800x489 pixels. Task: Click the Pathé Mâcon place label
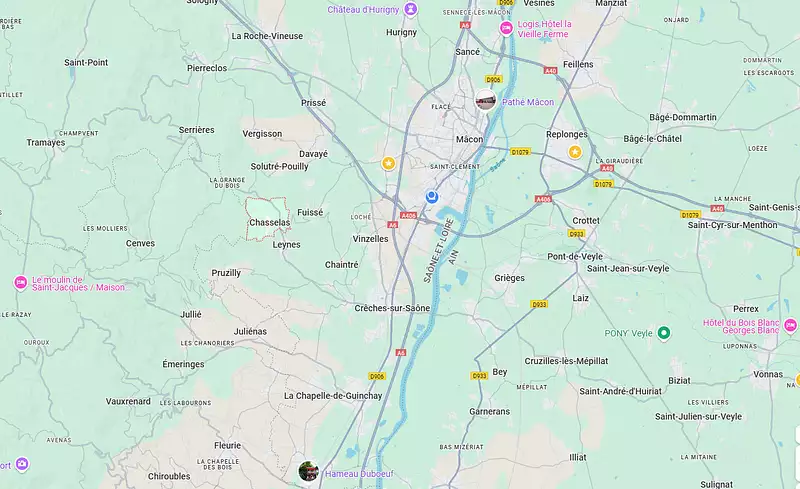528,102
